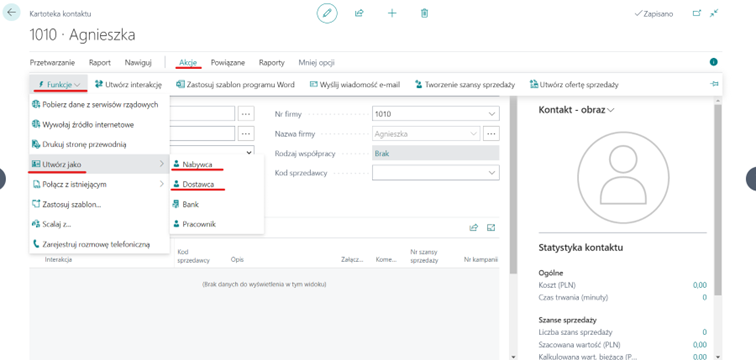756x360 pixels.
Task: Choose Bank in submenu
Action: point(216,204)
